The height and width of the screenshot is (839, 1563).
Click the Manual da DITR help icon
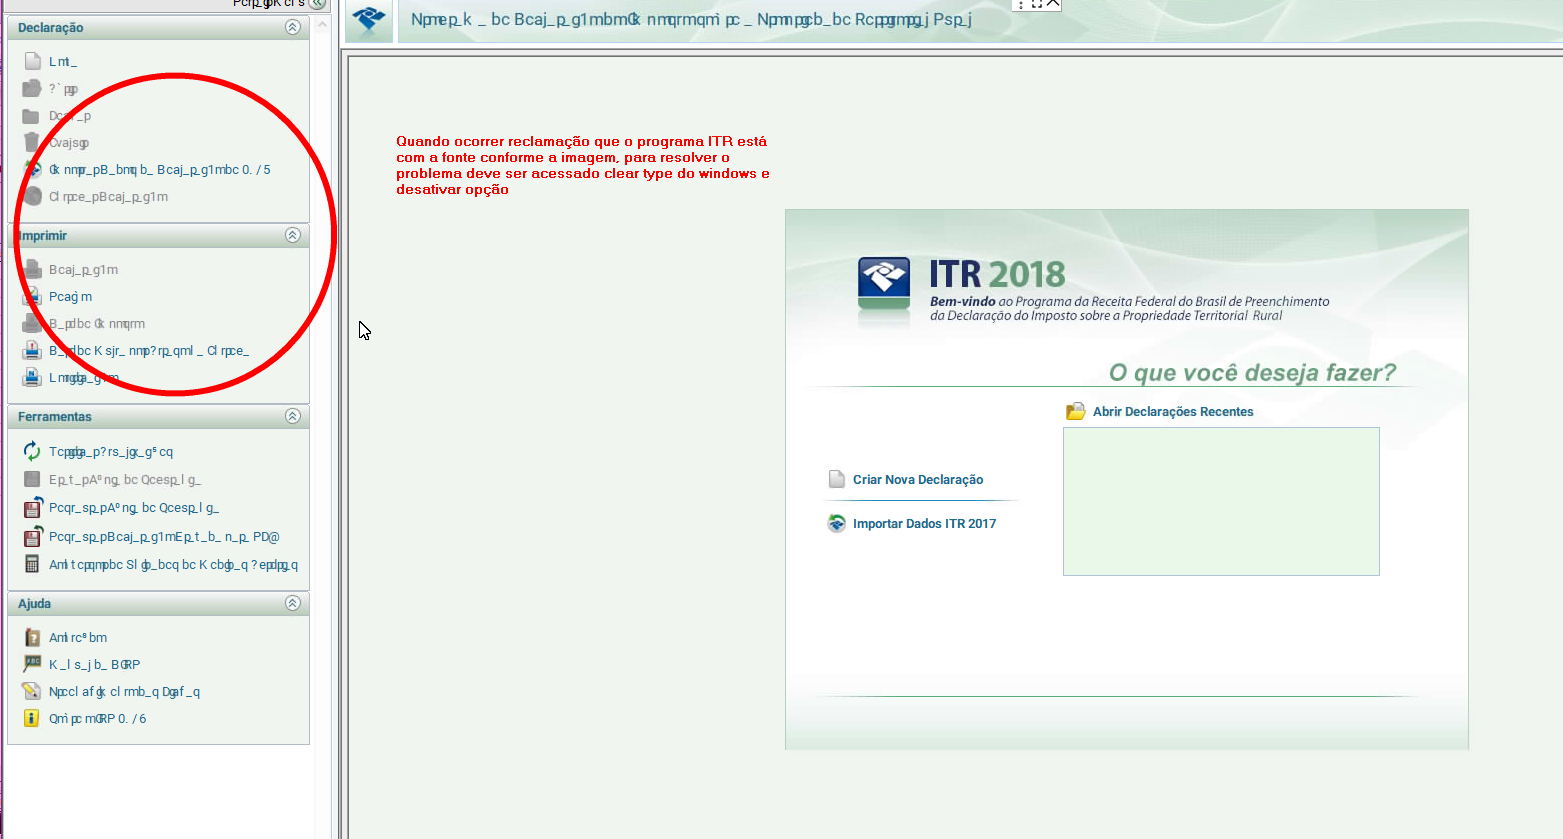(32, 664)
